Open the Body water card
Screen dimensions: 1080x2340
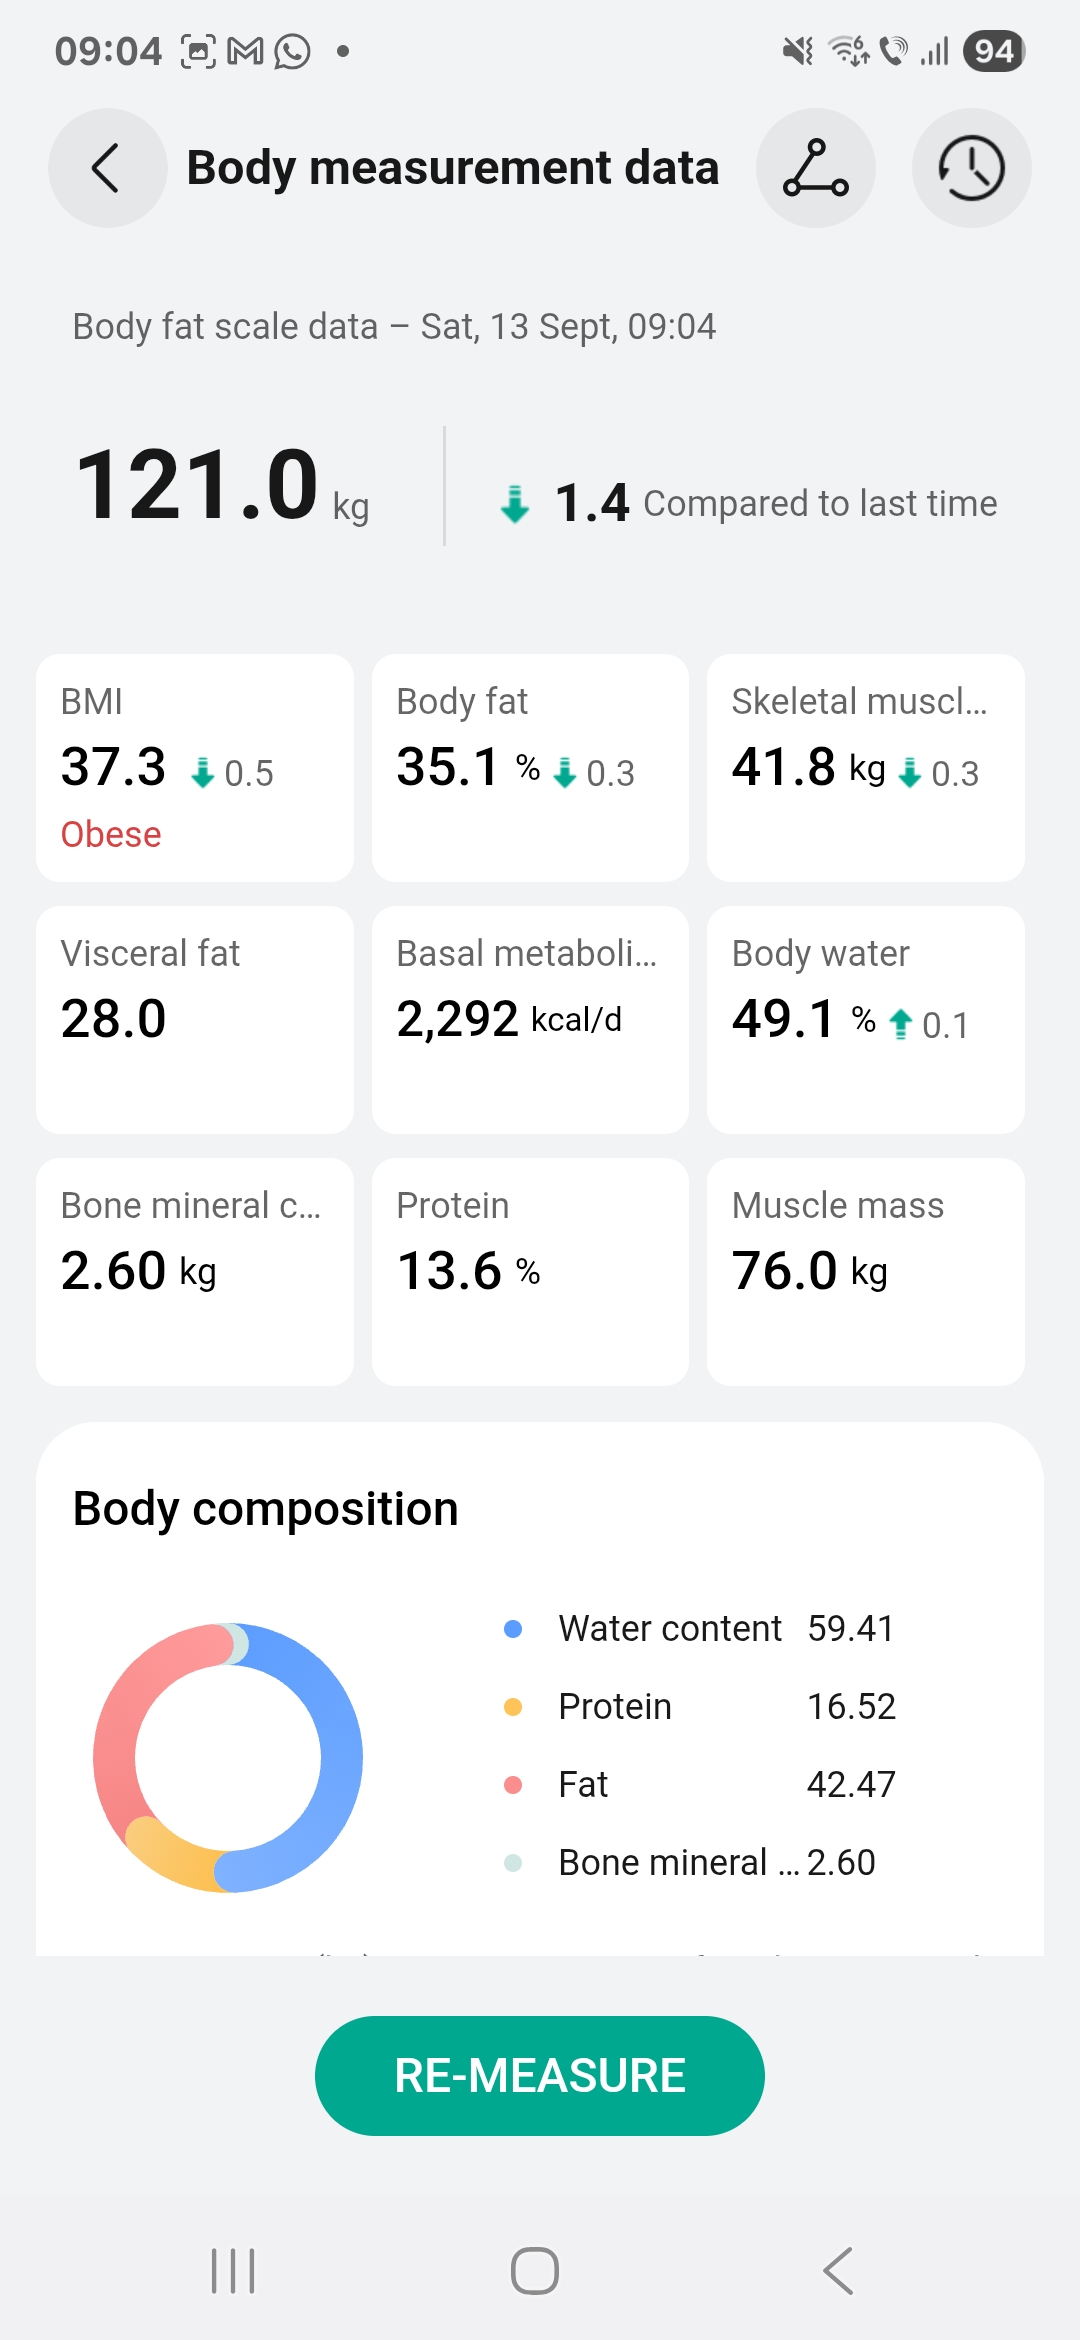pyautogui.click(x=865, y=1020)
